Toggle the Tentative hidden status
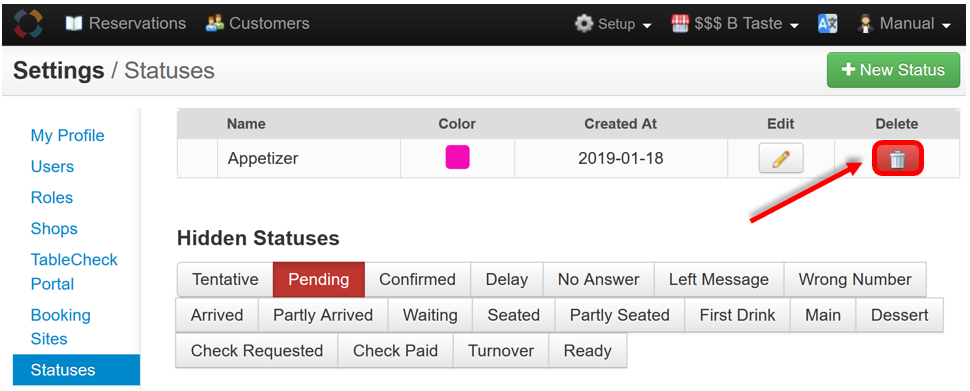The width and height of the screenshot is (970, 391). tap(225, 280)
